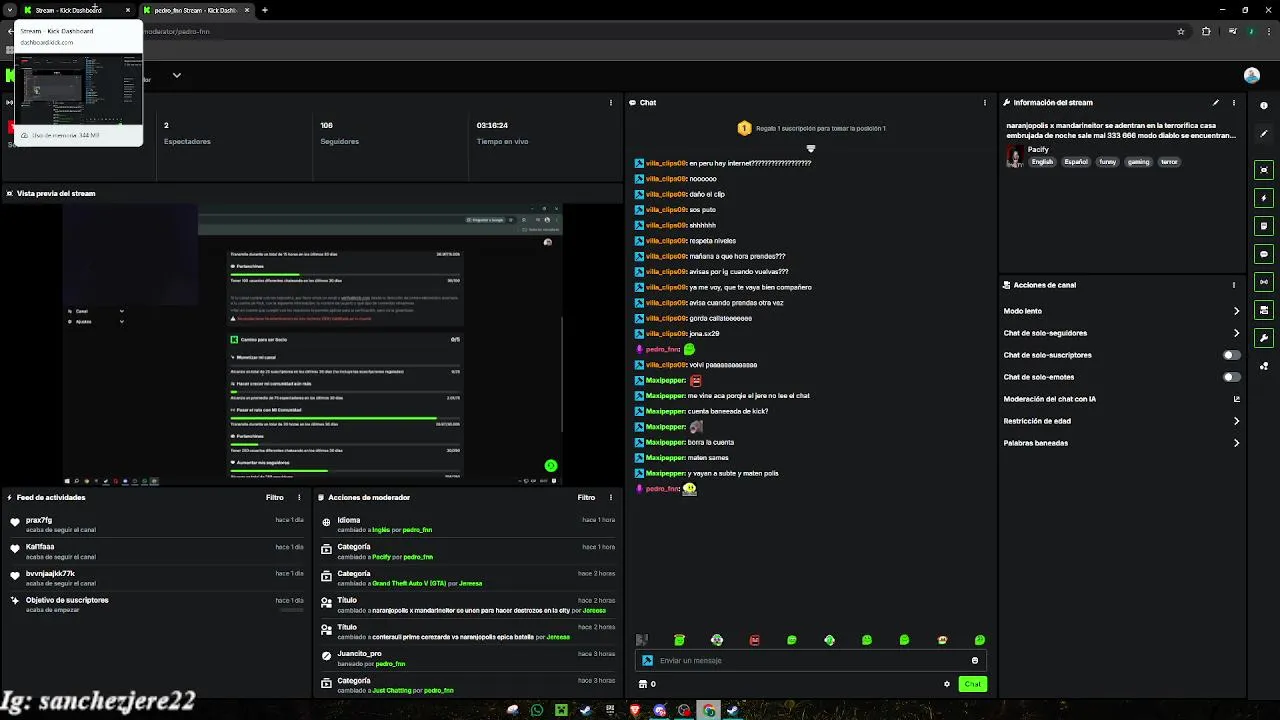Open WhatsApp from the taskbar
The height and width of the screenshot is (720, 1280).
point(537,710)
